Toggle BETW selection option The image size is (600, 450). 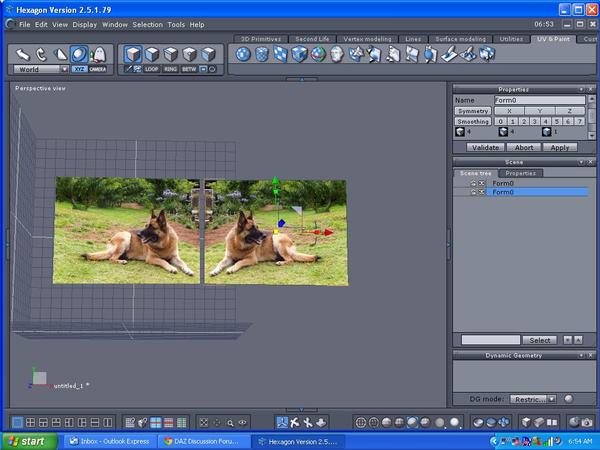coord(189,69)
